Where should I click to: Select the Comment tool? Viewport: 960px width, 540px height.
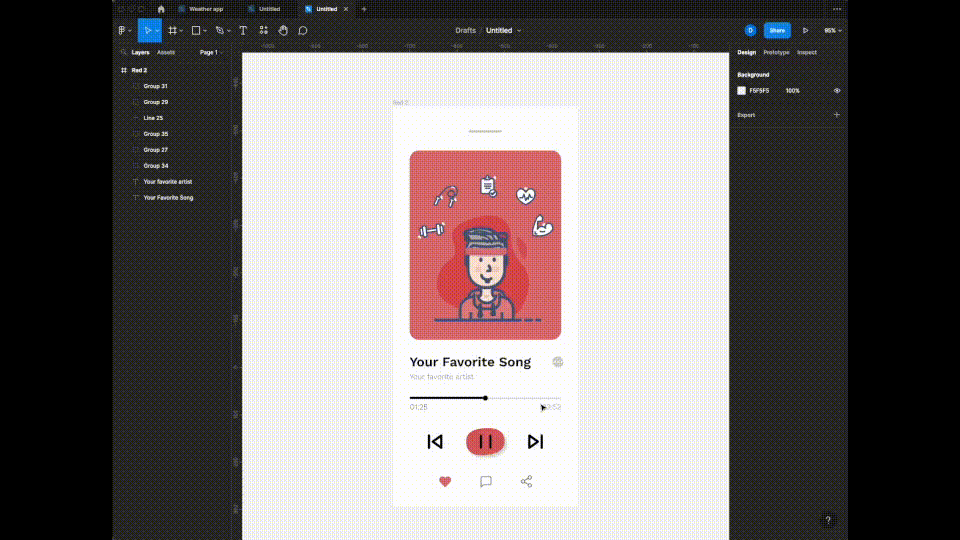[x=303, y=30]
